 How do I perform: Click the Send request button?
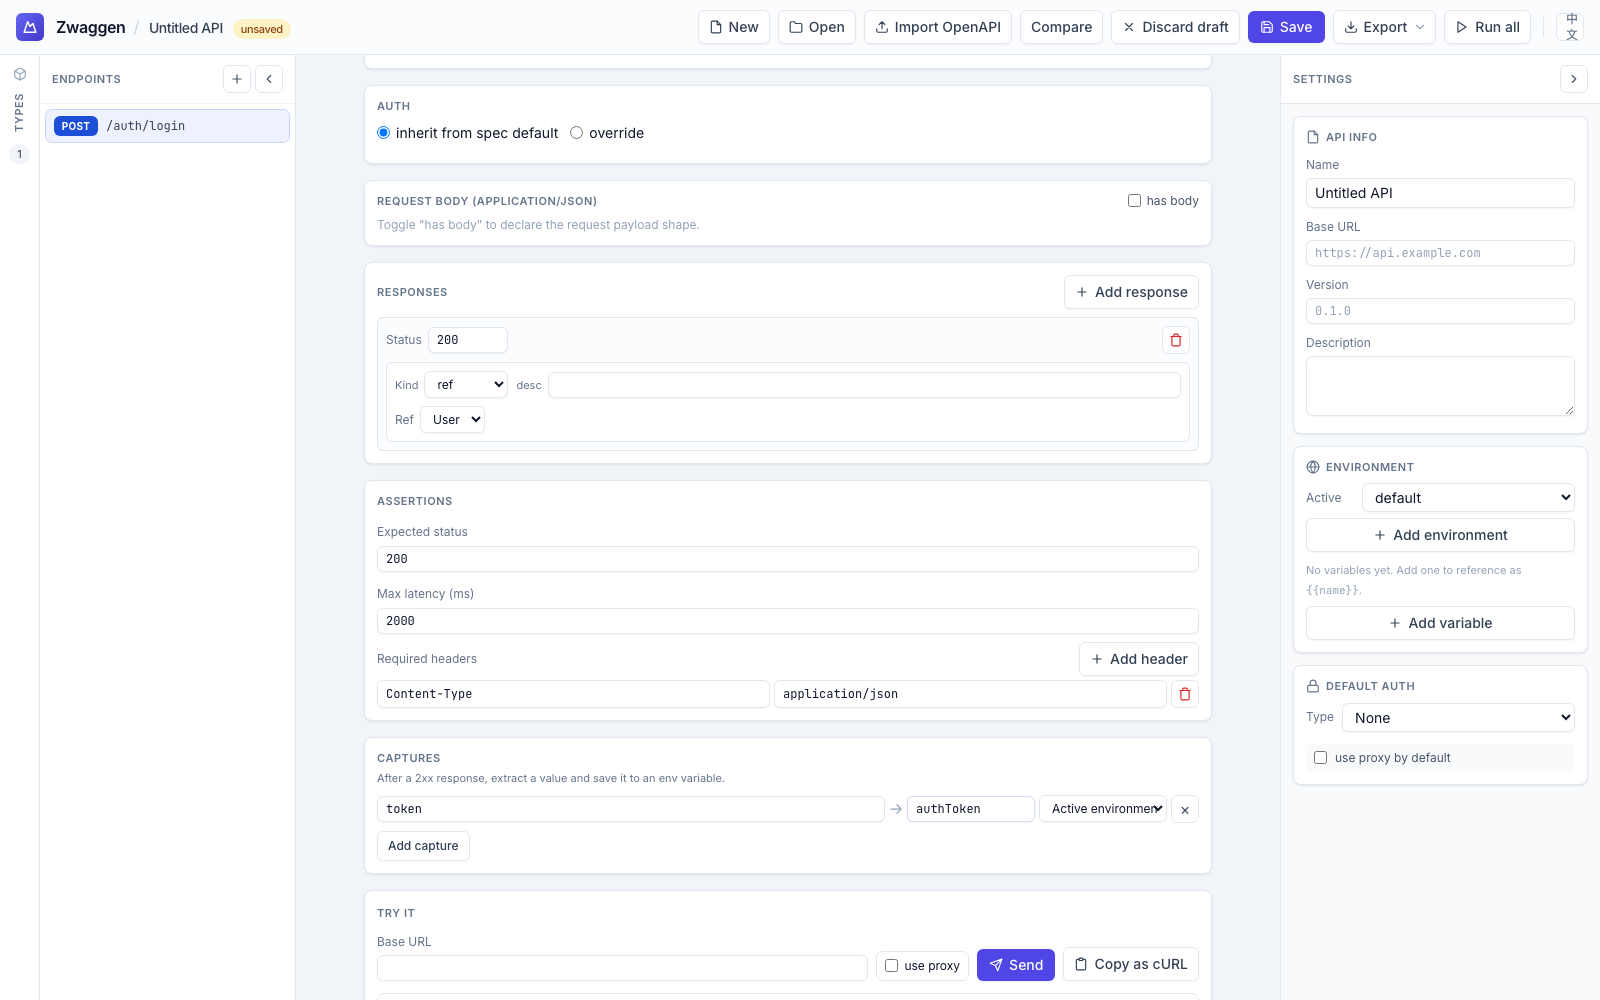[x=1015, y=965]
